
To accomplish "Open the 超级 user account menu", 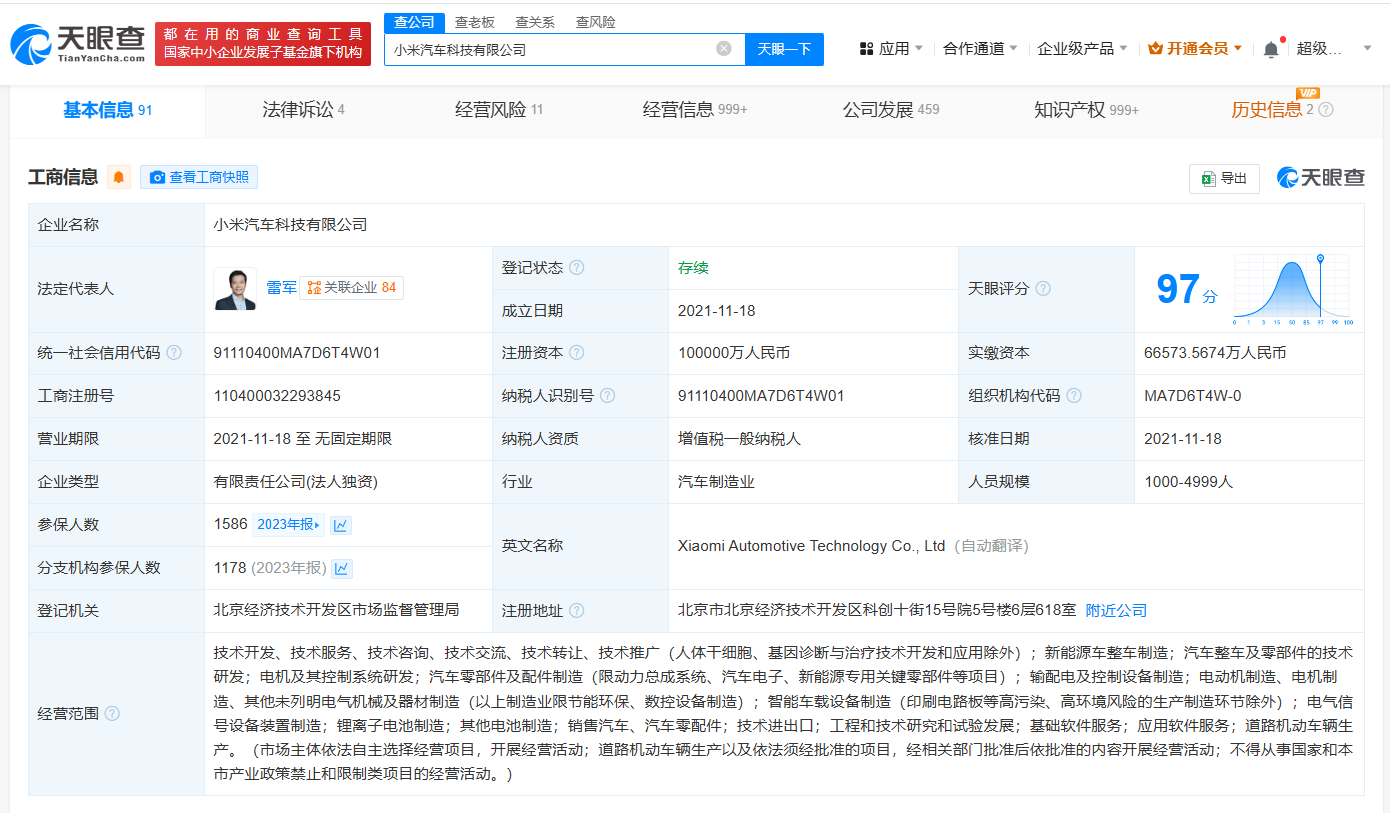I will coord(1334,48).
